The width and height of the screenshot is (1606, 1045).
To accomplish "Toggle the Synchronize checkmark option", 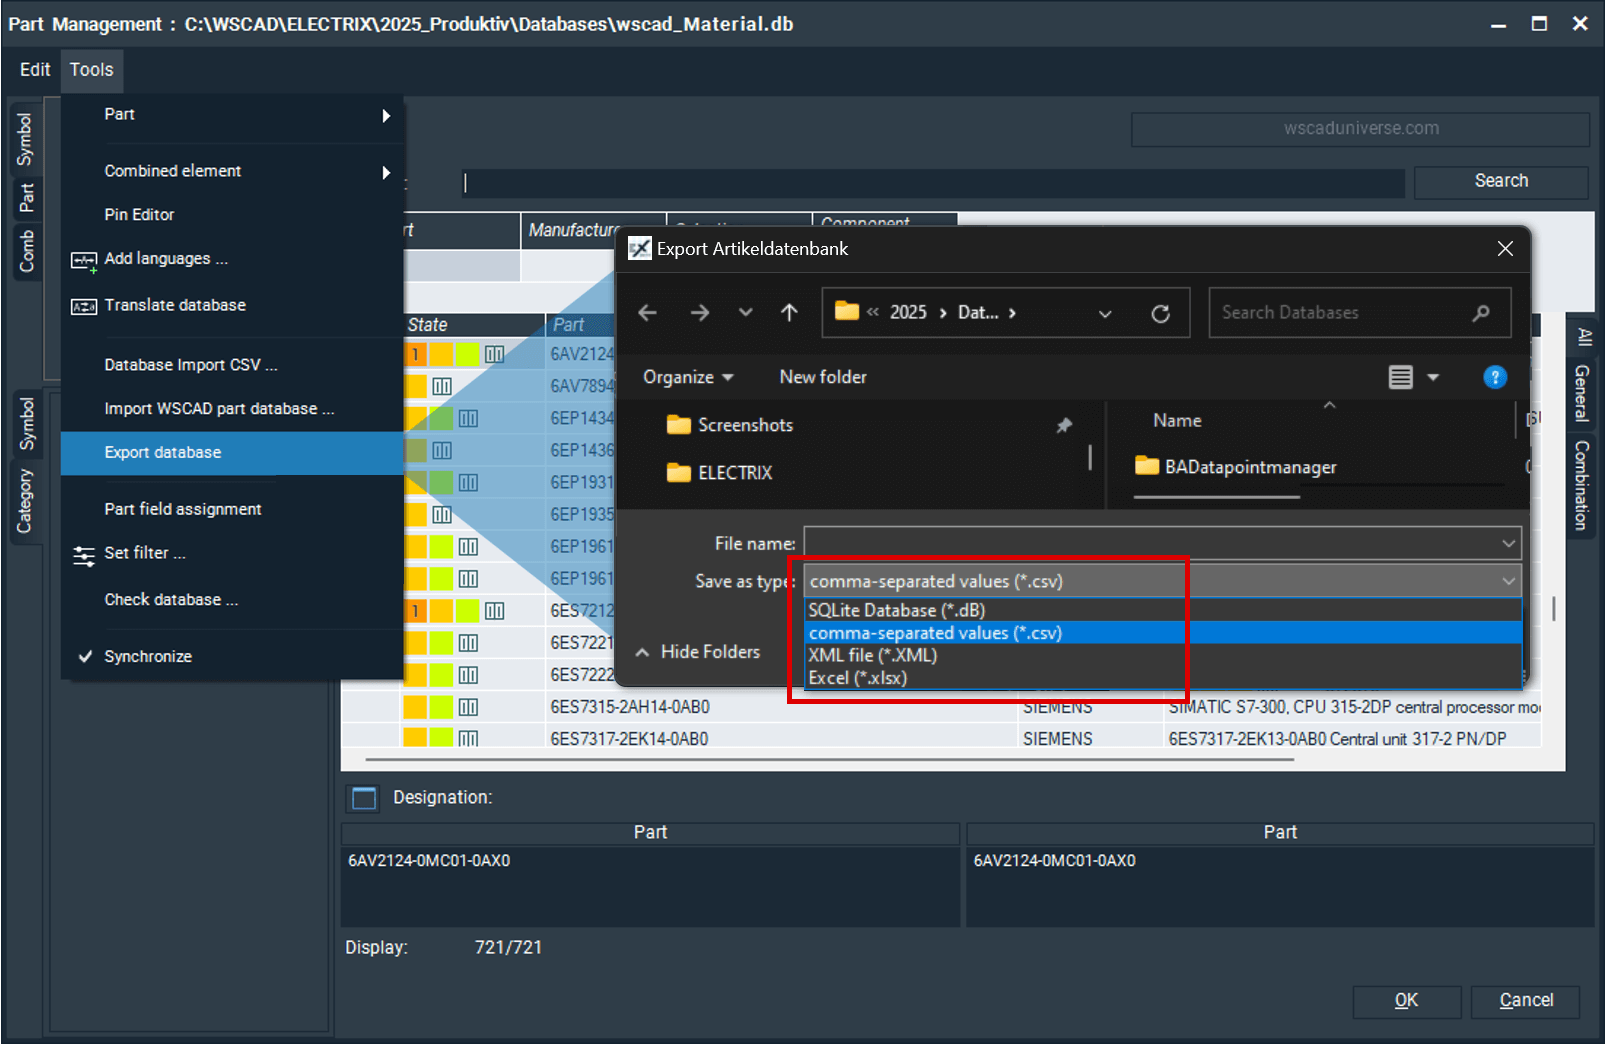I will (86, 657).
